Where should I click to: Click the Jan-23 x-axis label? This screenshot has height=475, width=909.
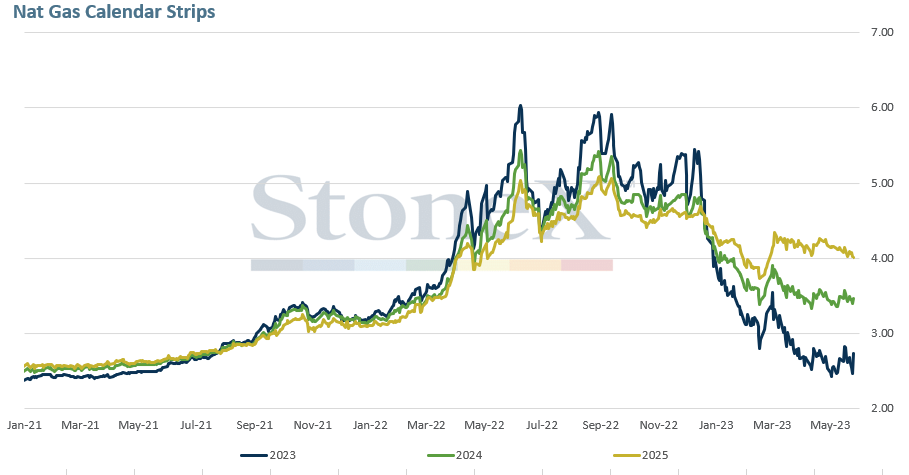click(x=716, y=425)
